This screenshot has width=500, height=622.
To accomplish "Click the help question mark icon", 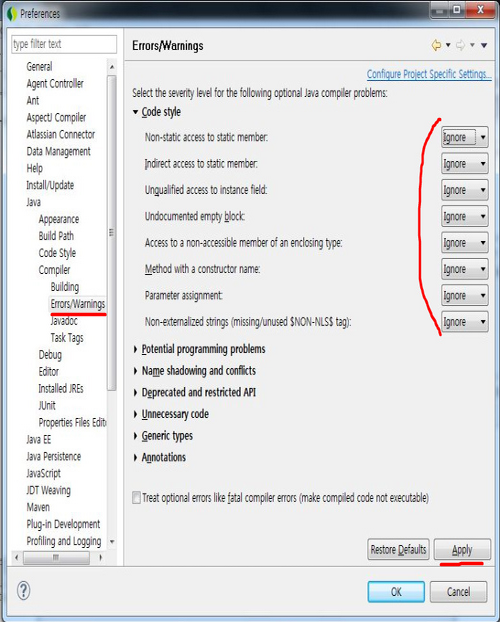I will tap(23, 591).
